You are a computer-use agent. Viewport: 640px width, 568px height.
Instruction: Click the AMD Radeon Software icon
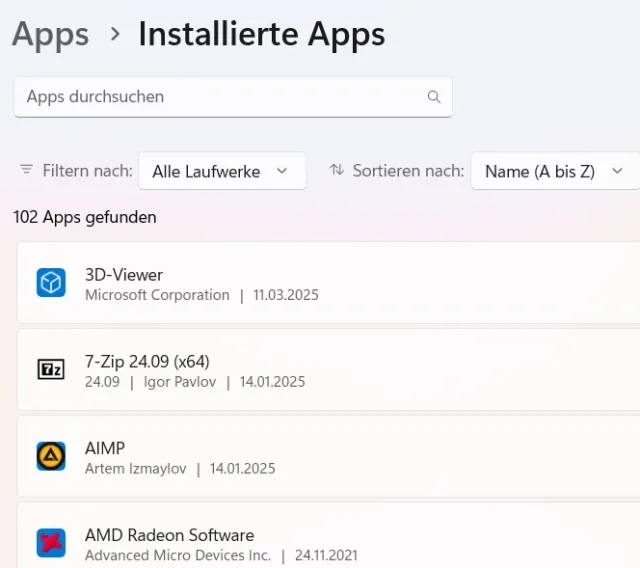(51, 543)
